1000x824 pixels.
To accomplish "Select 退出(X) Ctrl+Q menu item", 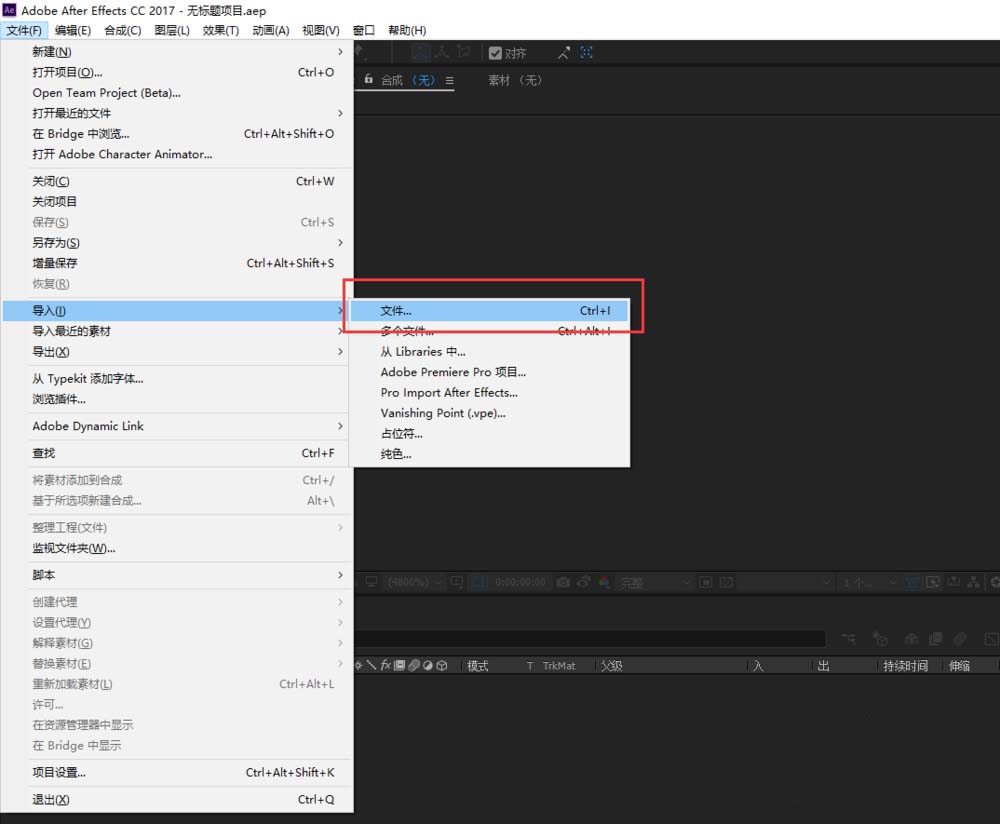I will click(177, 799).
